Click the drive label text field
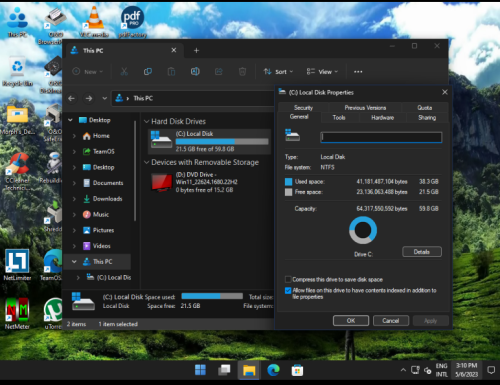 (x=381, y=137)
